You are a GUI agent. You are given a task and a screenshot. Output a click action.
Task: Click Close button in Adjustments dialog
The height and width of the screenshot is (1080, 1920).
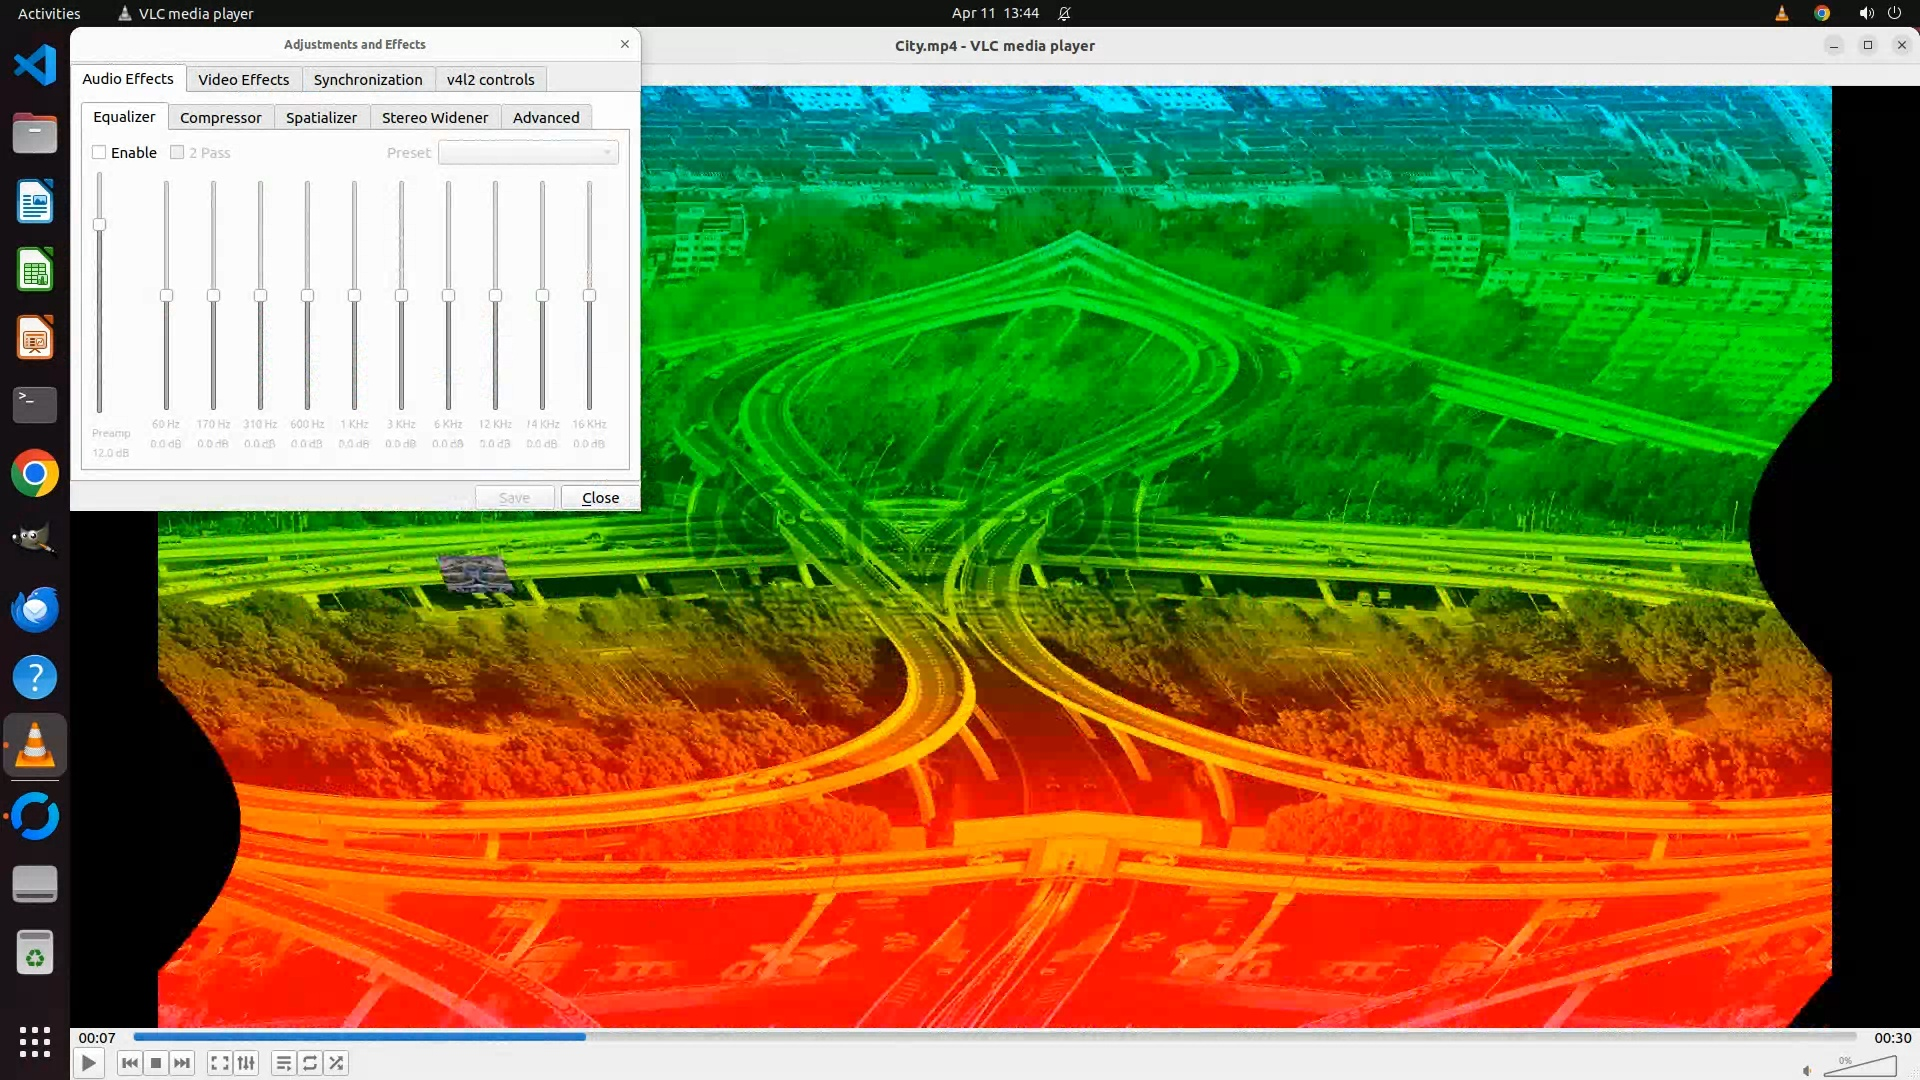600,498
